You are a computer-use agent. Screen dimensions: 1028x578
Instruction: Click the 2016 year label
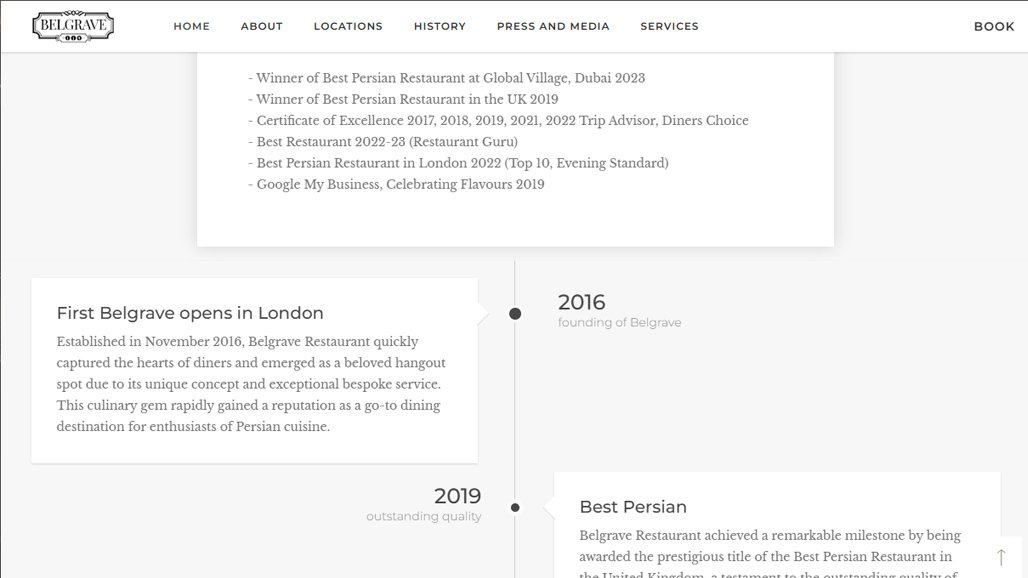pyautogui.click(x=581, y=302)
